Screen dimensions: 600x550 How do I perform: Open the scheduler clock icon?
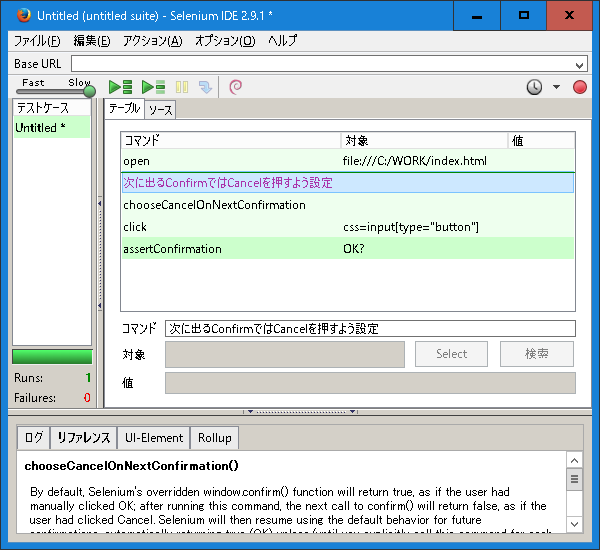pos(534,87)
